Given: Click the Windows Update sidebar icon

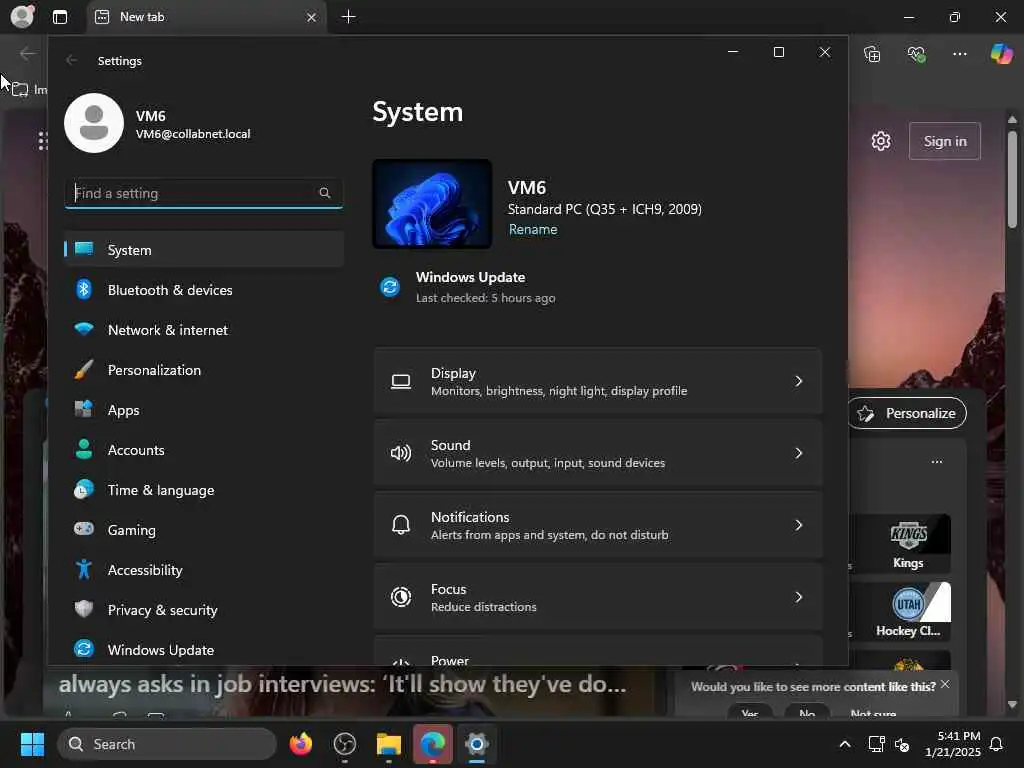Looking at the screenshot, I should coord(84,648).
